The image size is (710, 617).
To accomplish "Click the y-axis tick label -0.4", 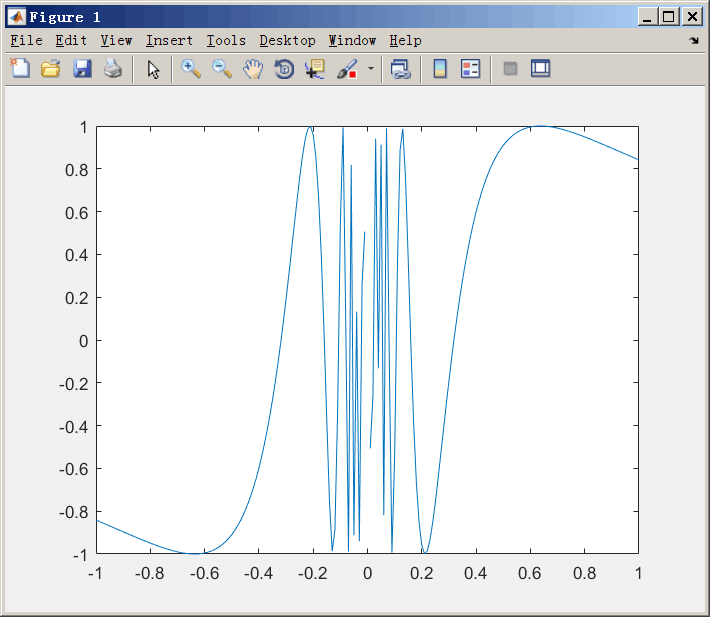I will 73,426.
